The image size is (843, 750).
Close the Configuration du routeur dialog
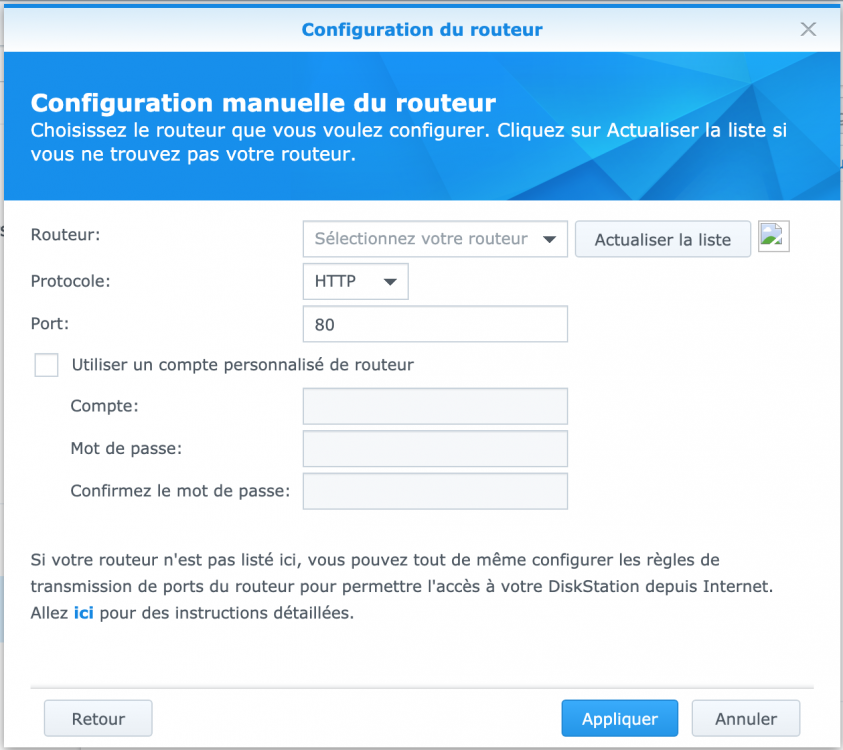(809, 30)
